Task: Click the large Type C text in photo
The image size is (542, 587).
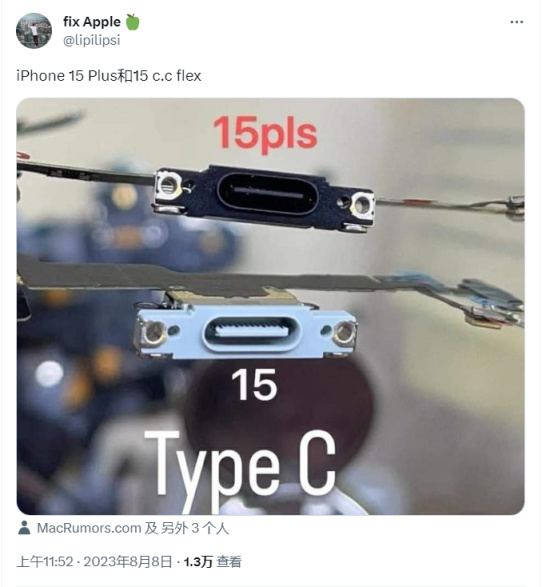Action: [240, 466]
